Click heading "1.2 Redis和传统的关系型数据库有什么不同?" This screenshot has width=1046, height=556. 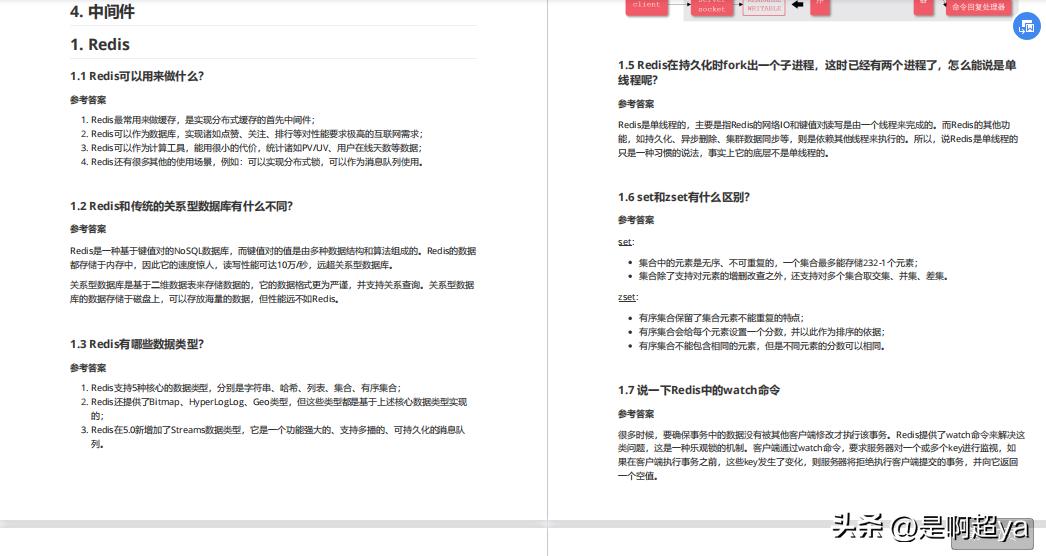click(181, 206)
